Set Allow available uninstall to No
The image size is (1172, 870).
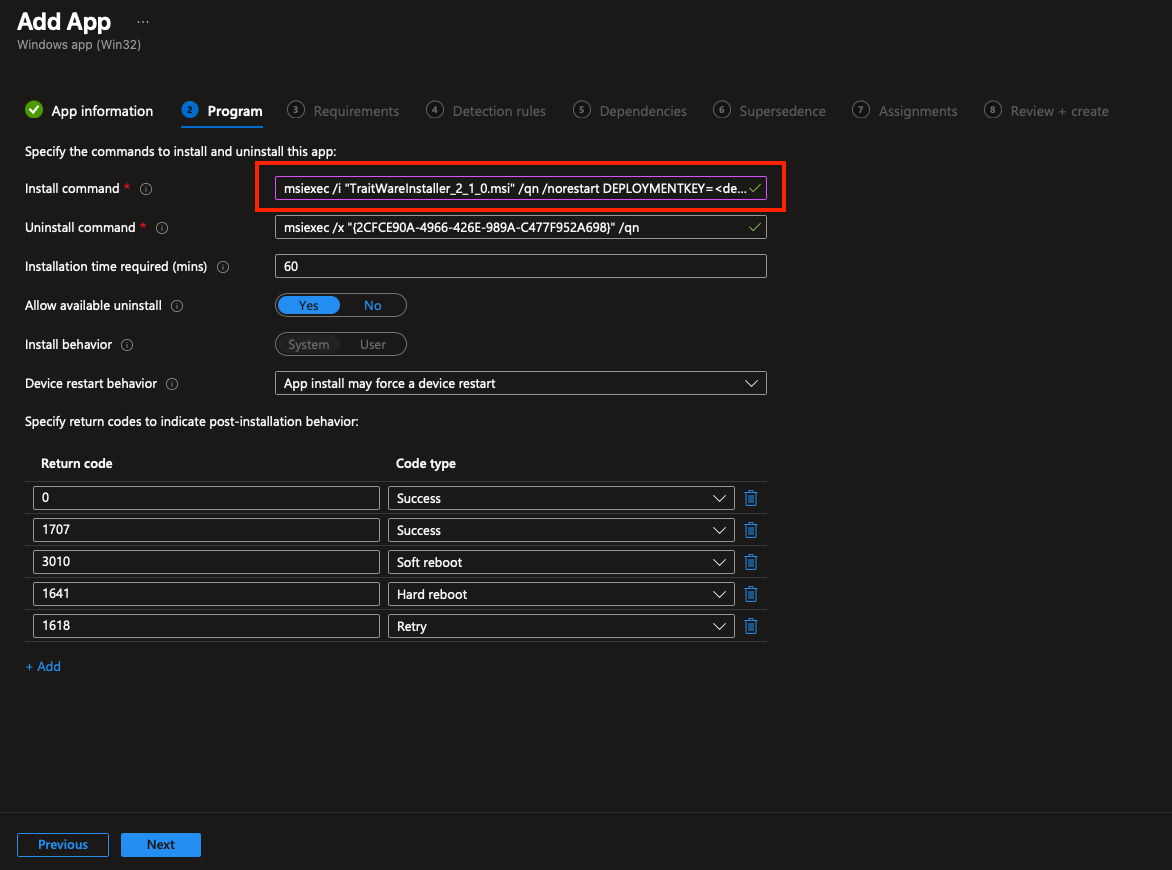373,305
